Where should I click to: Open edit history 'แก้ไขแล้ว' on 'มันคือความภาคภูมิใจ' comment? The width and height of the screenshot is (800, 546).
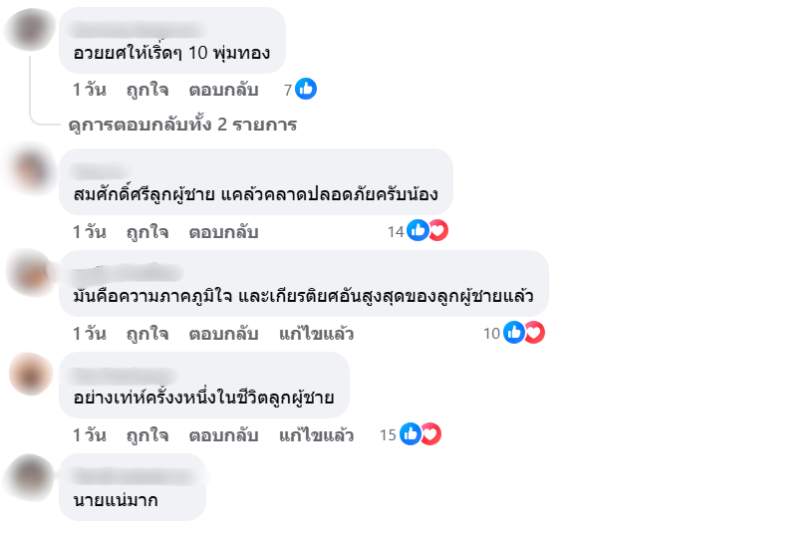pyautogui.click(x=316, y=333)
